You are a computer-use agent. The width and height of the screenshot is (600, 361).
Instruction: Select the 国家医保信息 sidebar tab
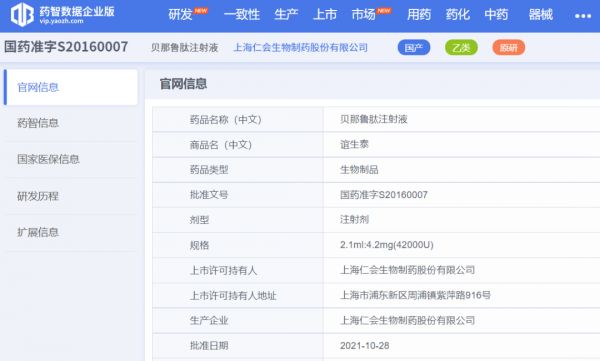tap(71, 159)
